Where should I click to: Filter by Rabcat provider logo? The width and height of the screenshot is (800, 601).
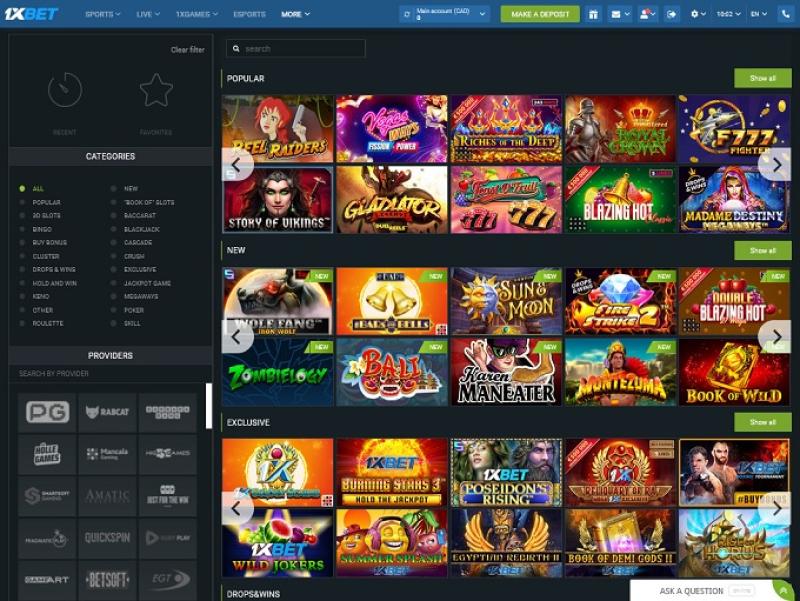(x=107, y=412)
